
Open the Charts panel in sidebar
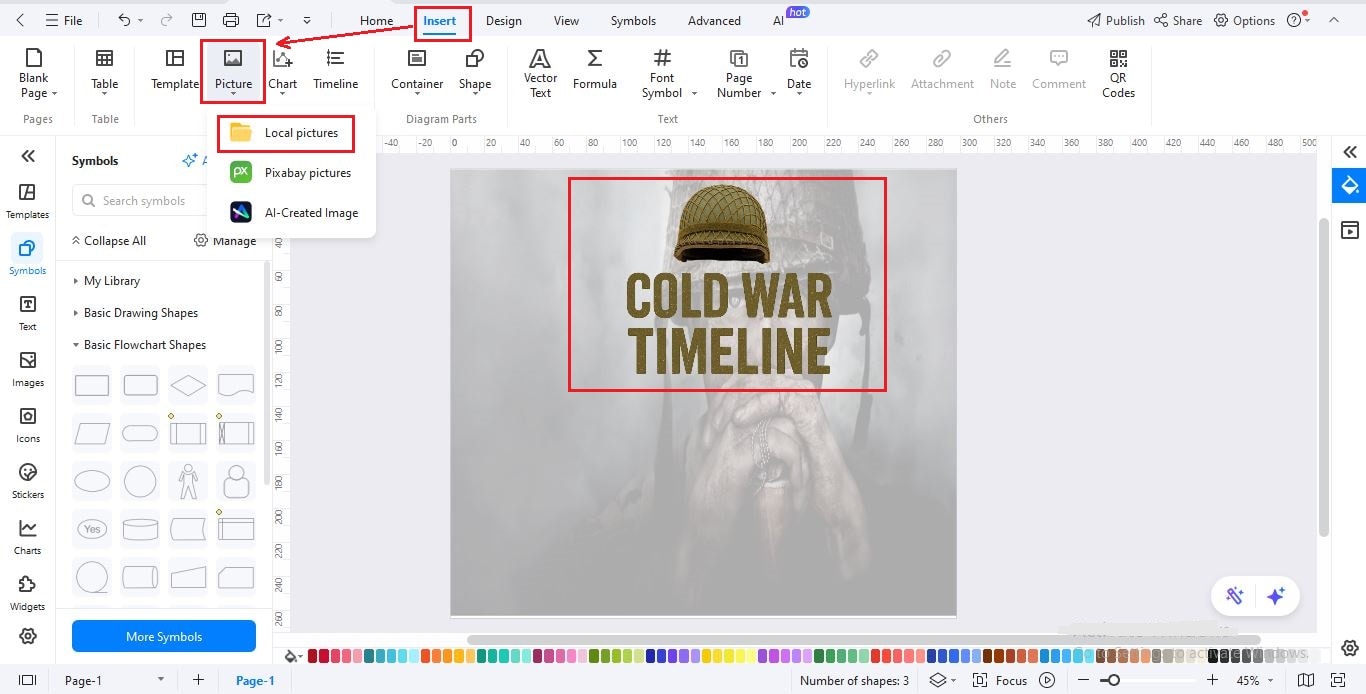(27, 536)
